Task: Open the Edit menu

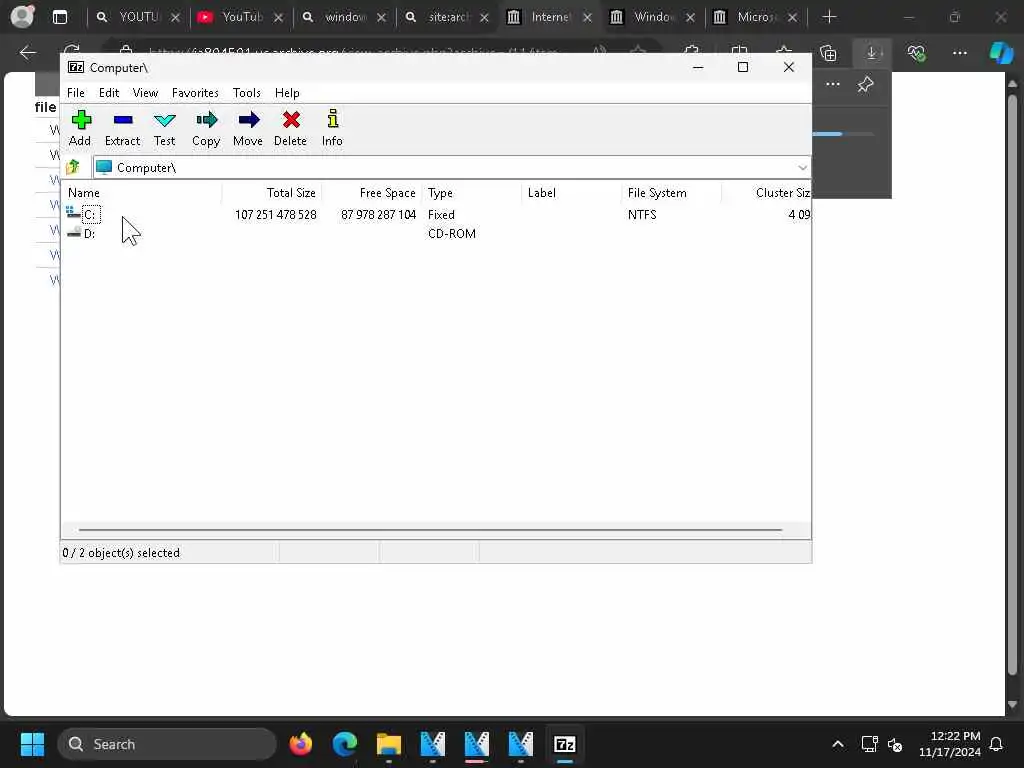Action: [108, 93]
